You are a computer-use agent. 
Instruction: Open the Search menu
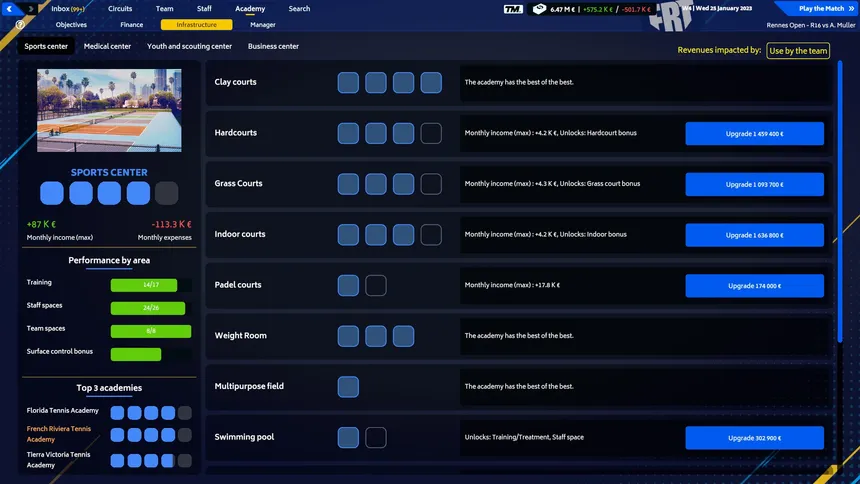click(x=299, y=9)
